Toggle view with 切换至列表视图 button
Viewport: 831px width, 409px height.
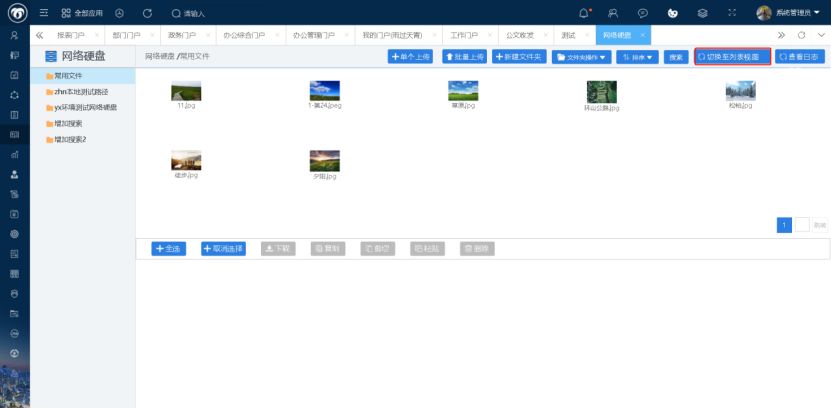click(732, 57)
